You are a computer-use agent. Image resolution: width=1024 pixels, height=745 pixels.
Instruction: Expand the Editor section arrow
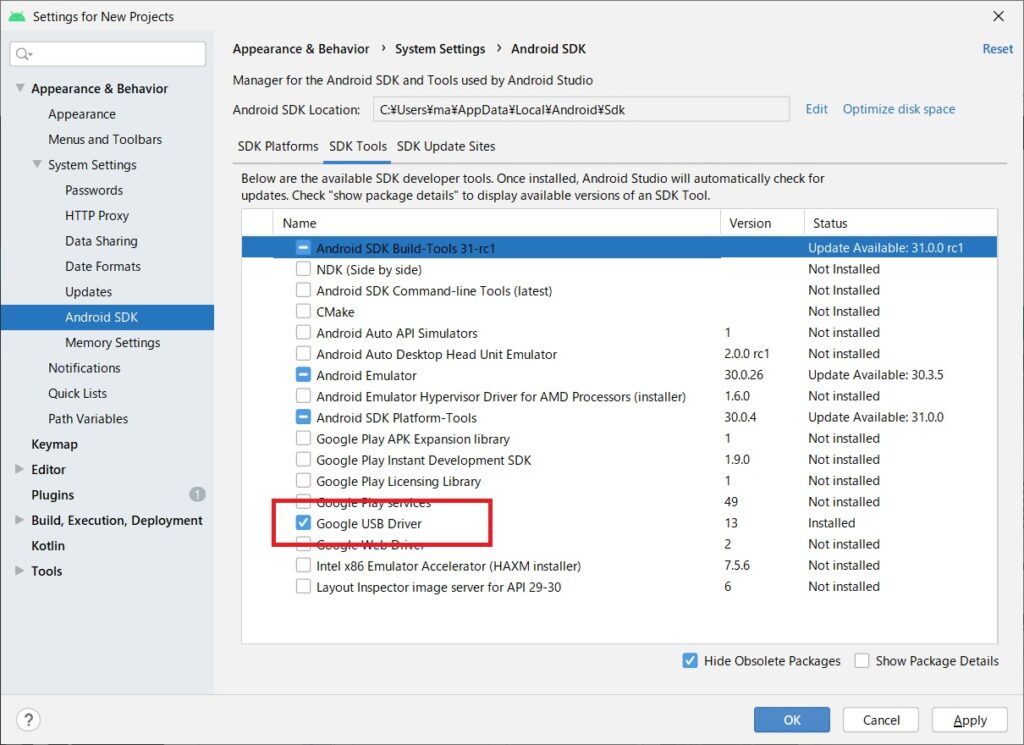pos(20,469)
